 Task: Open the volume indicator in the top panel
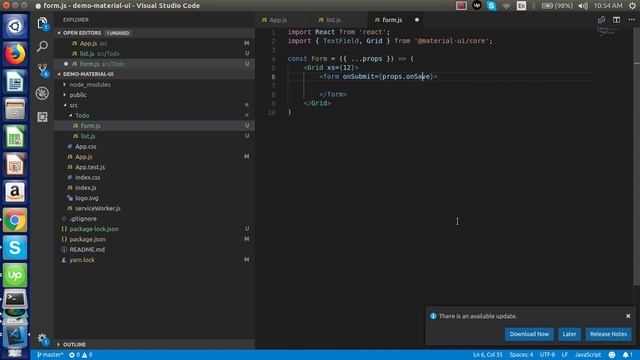point(583,6)
